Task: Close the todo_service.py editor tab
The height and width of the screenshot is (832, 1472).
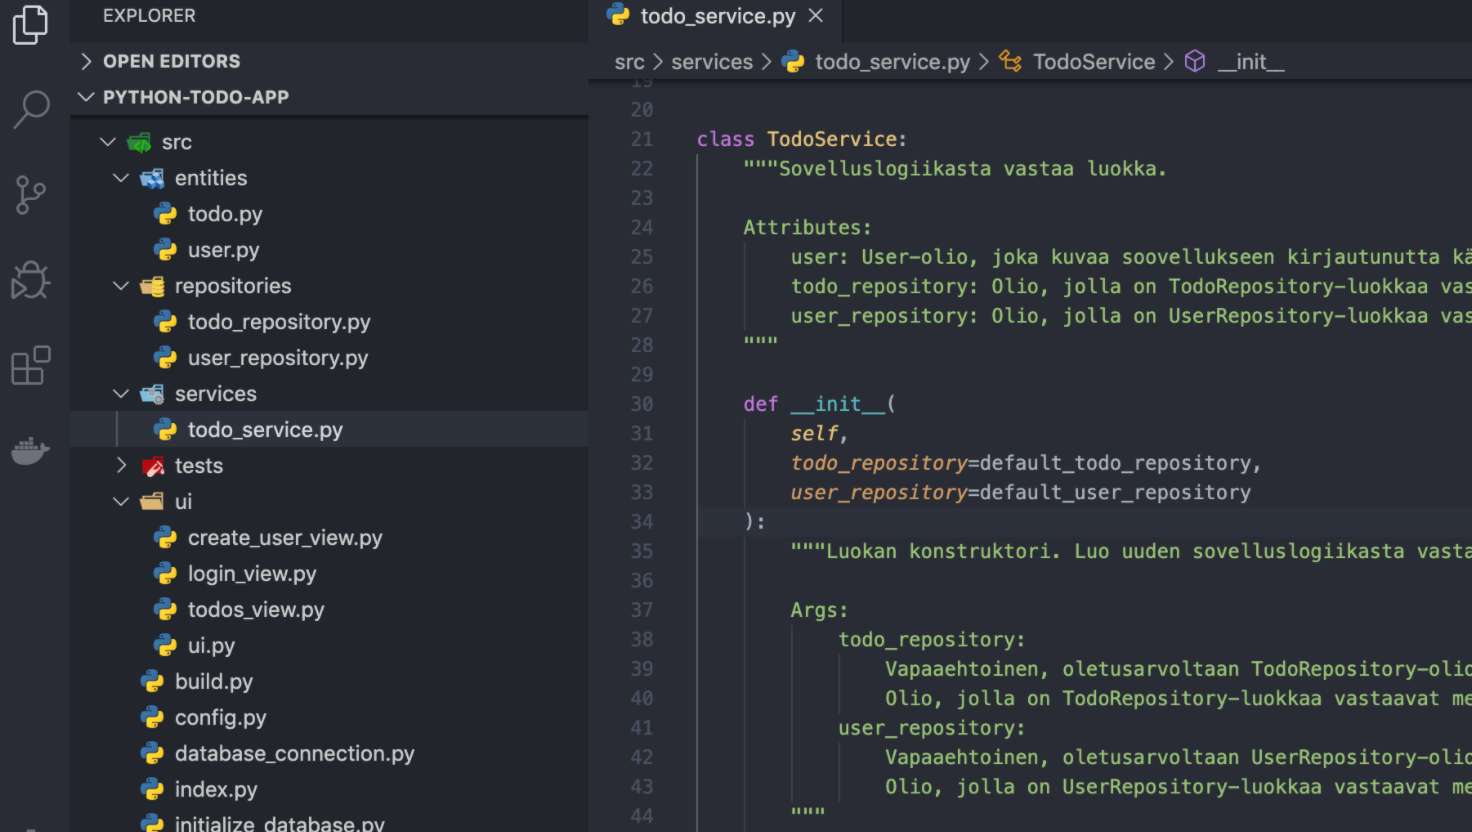Action: [816, 16]
